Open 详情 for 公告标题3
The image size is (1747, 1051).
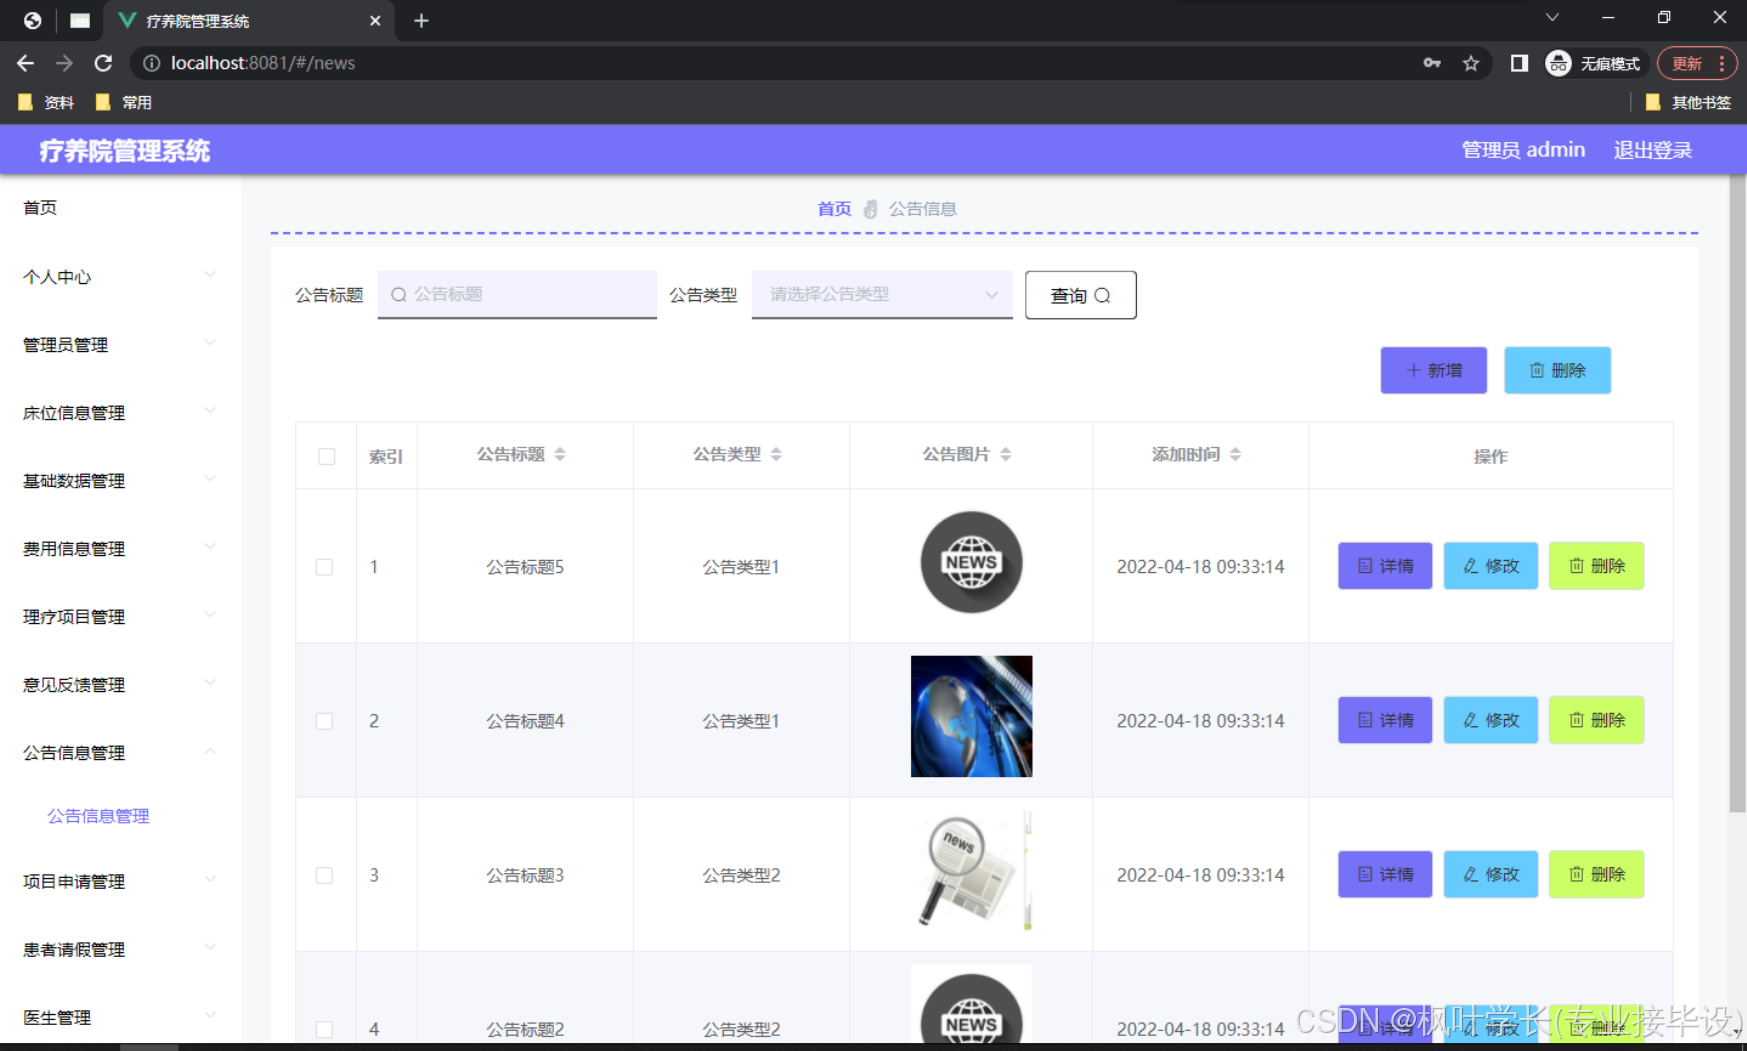pos(1385,874)
